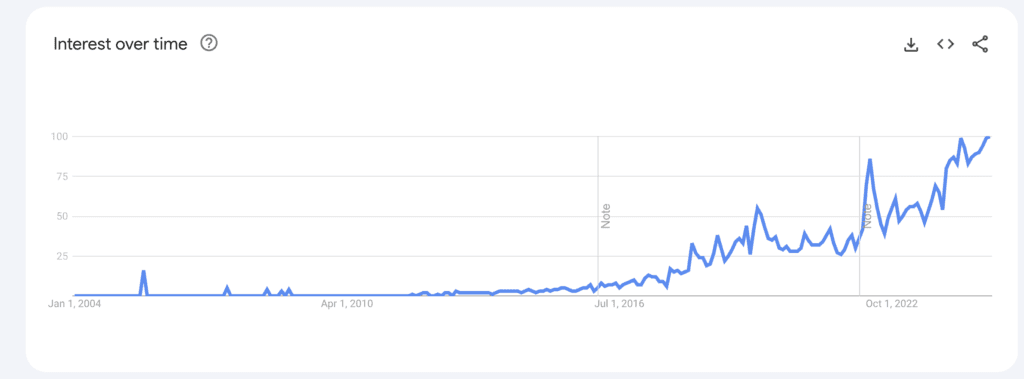Click the 50 value on the y-axis
Viewport: 1024px width, 379px height.
point(64,216)
